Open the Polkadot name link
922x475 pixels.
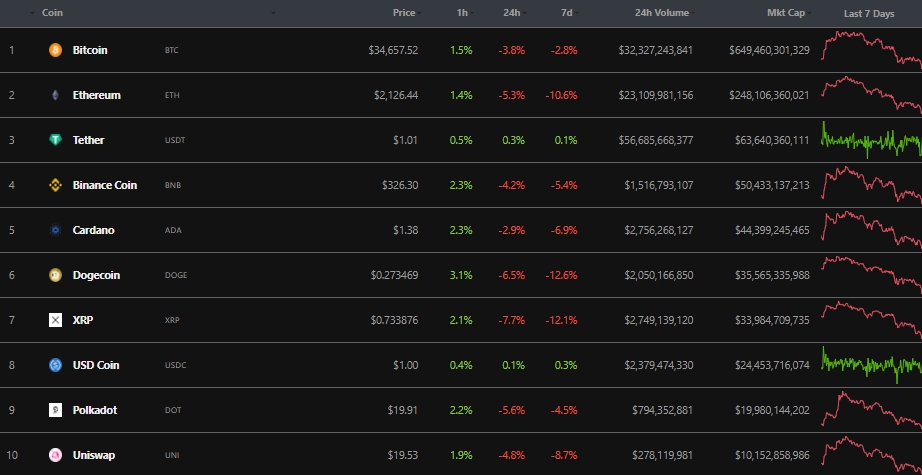[94, 410]
